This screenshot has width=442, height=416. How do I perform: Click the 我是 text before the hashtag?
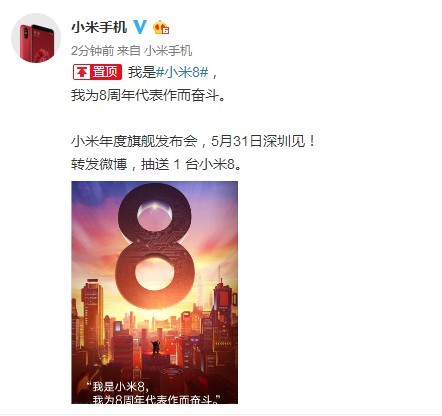(x=142, y=72)
